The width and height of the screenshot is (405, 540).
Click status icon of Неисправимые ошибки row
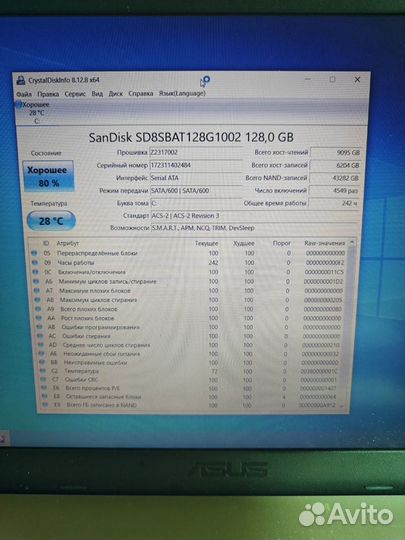[x=42, y=362]
